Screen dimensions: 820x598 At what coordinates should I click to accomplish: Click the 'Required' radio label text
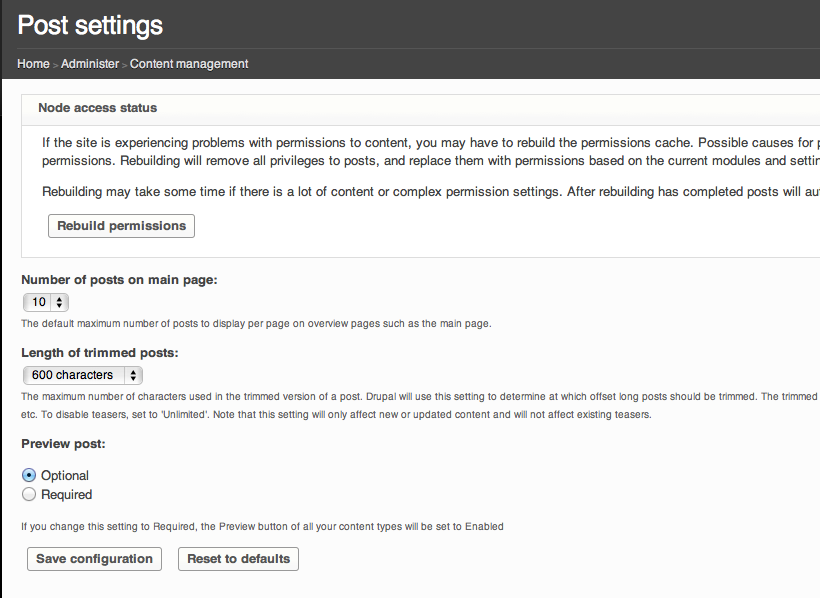[66, 494]
